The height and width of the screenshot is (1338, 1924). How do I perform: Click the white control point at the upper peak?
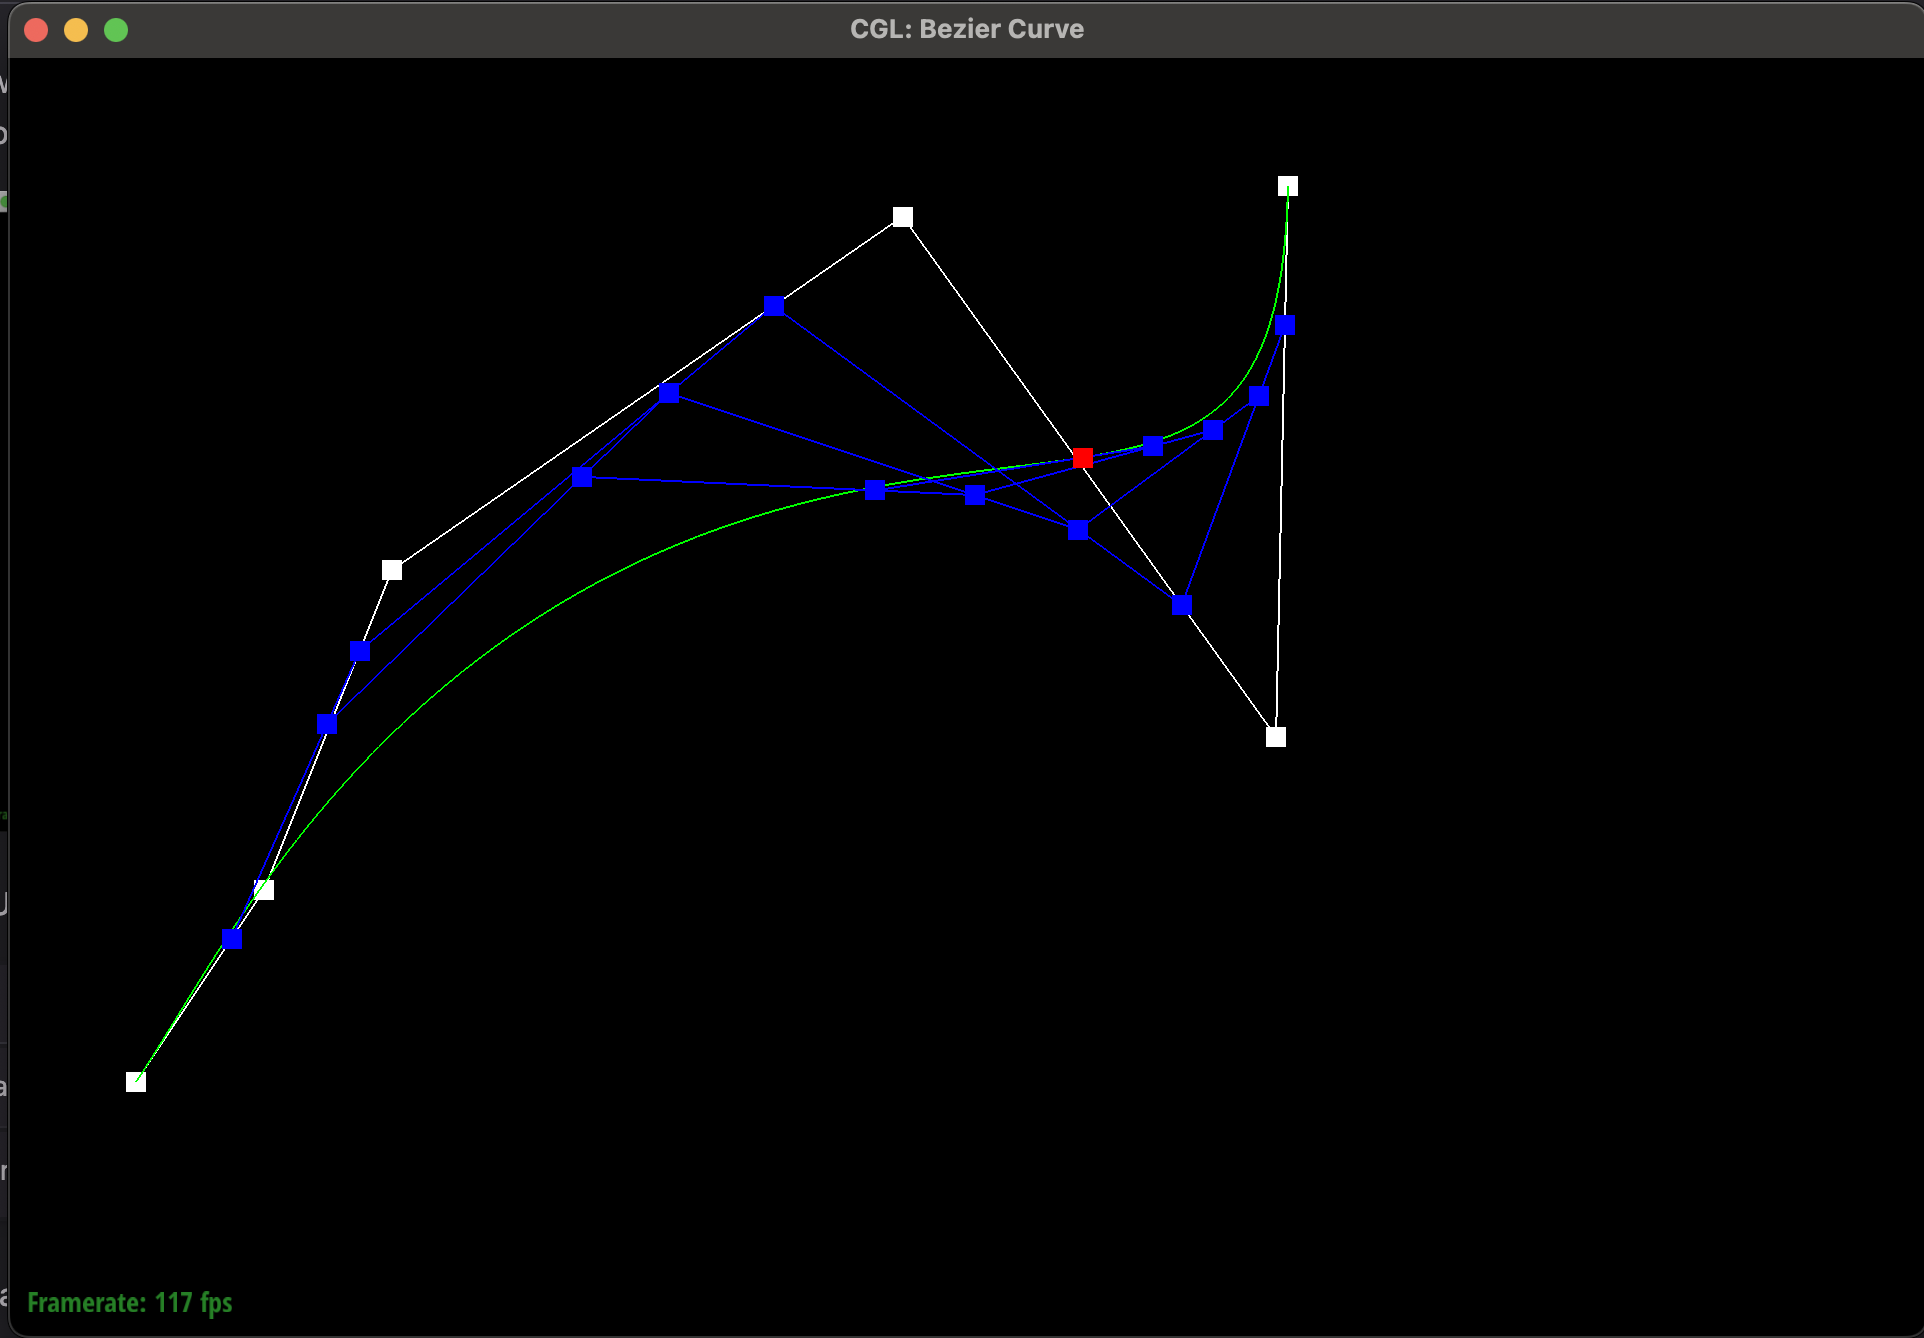tap(903, 217)
